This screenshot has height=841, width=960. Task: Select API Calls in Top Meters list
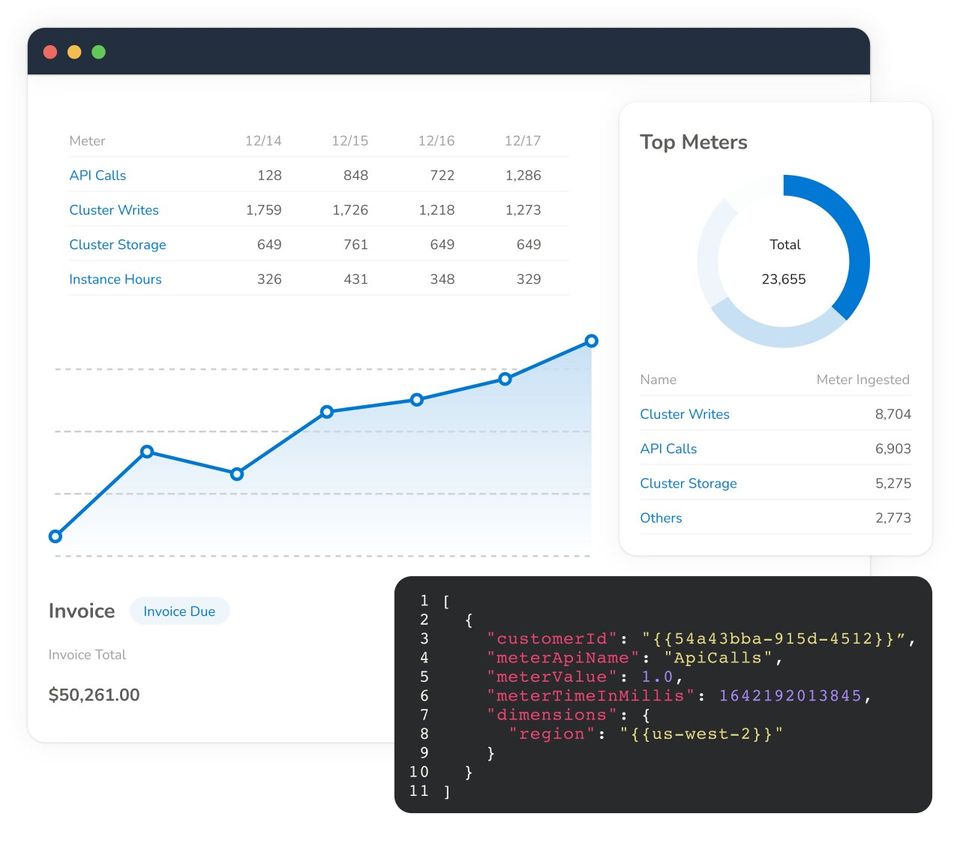668,449
